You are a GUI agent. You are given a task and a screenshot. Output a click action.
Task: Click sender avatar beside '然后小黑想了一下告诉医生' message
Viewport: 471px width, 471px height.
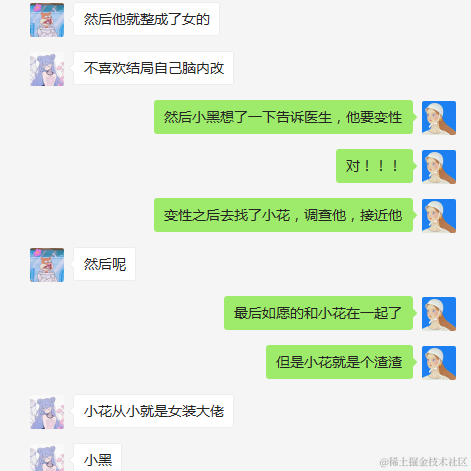[x=439, y=118]
